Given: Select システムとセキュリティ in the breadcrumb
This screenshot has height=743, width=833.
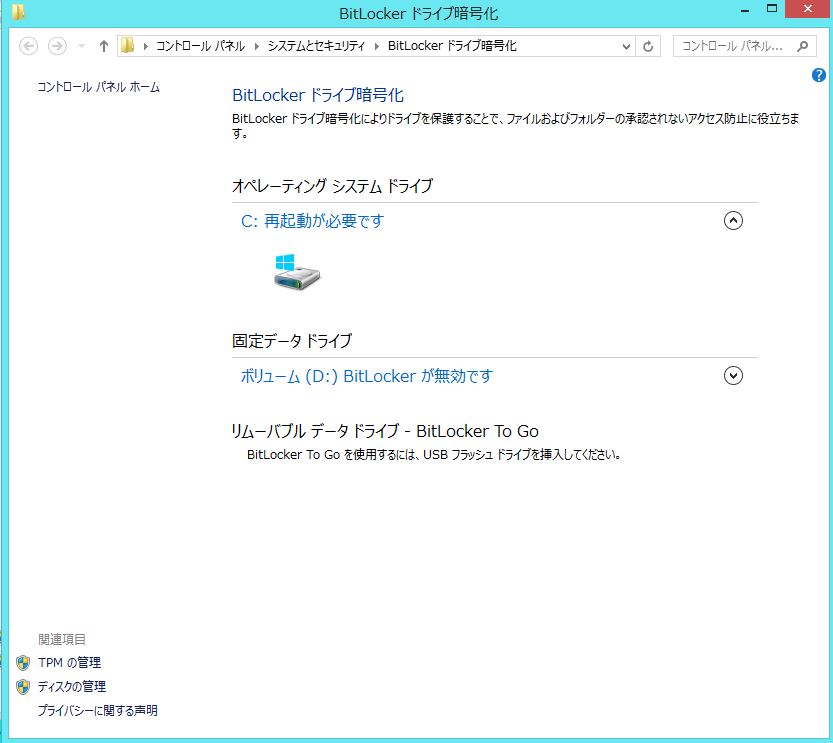Looking at the screenshot, I should (316, 46).
